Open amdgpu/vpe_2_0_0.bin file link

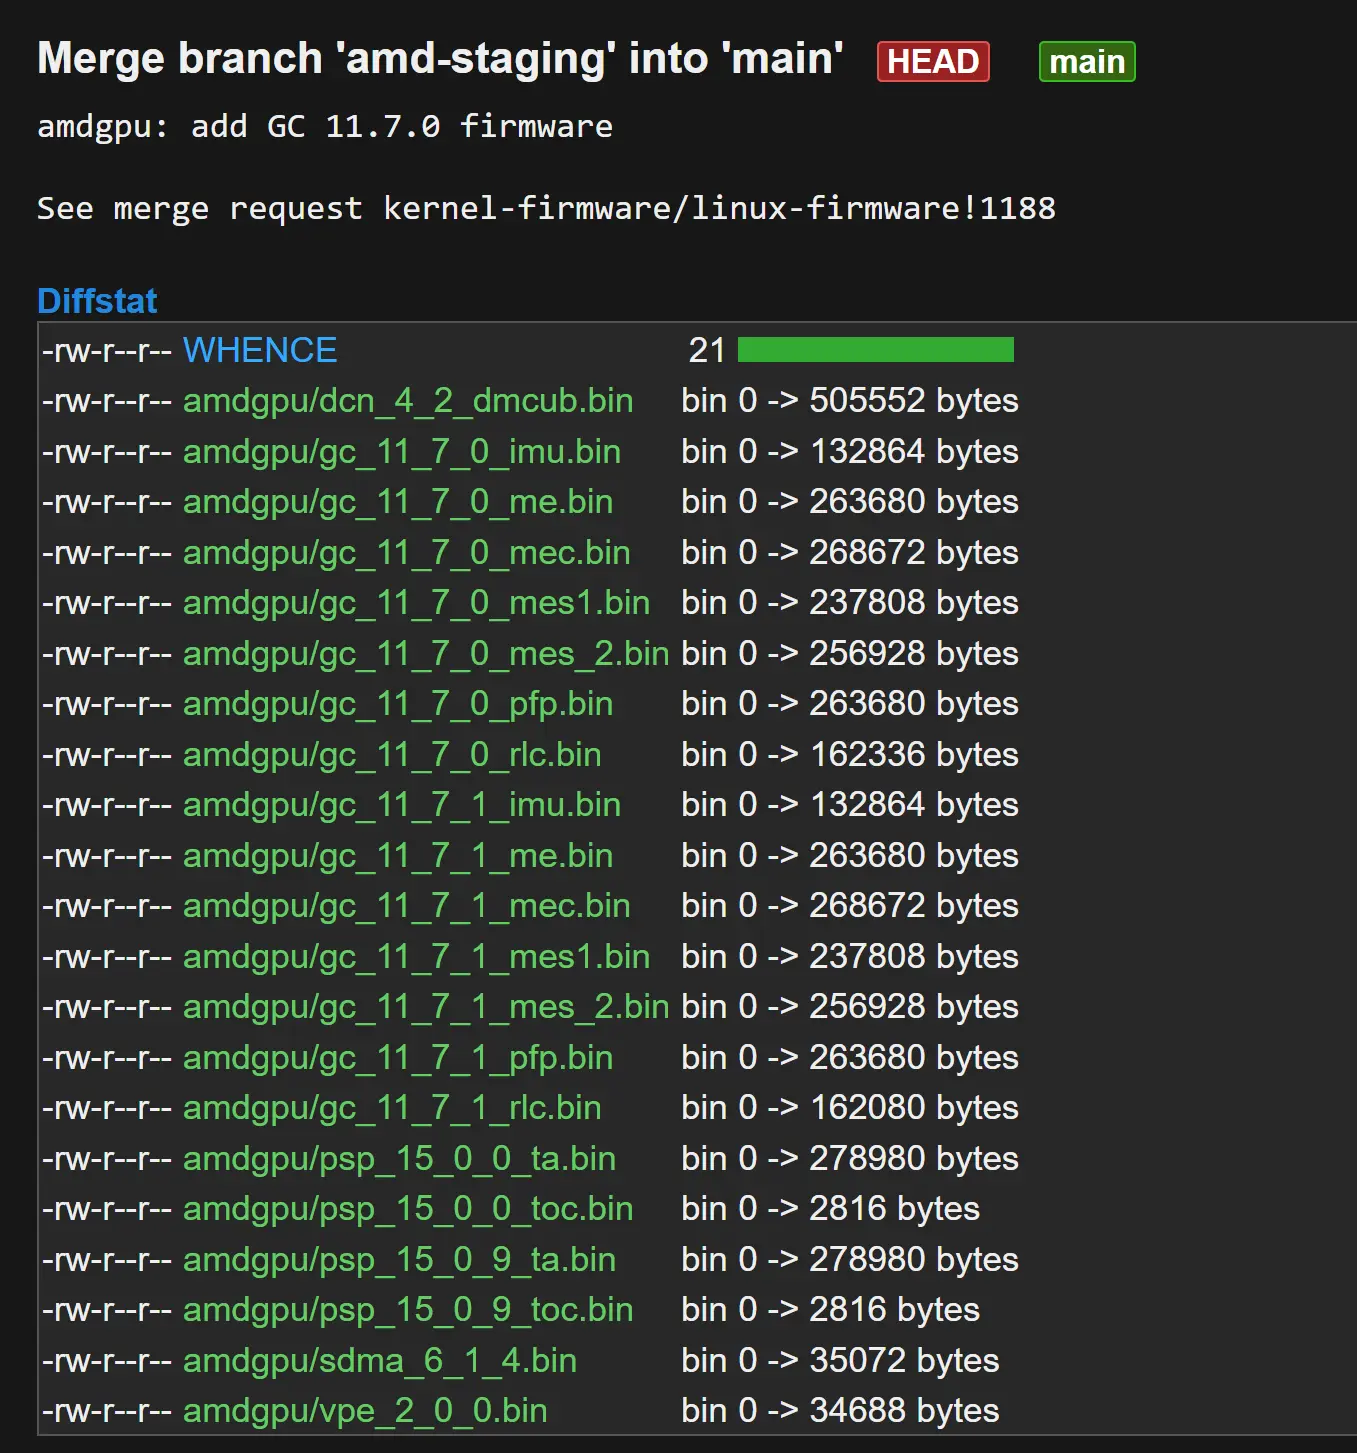pyautogui.click(x=365, y=1411)
